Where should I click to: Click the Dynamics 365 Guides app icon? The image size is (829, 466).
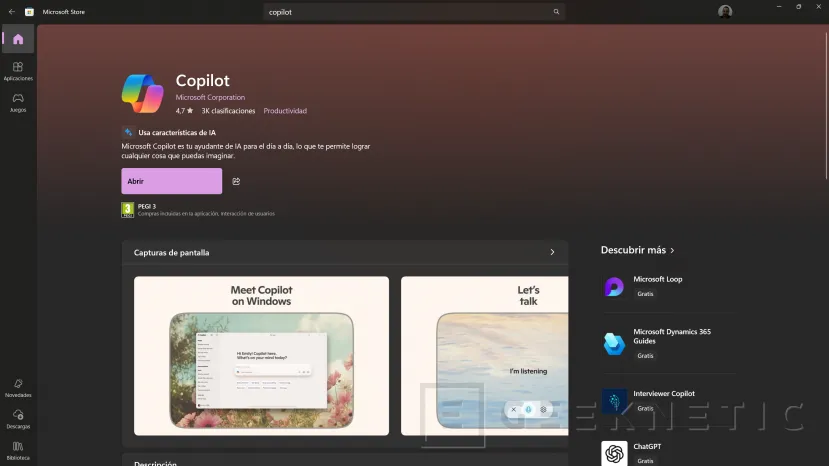[614, 344]
